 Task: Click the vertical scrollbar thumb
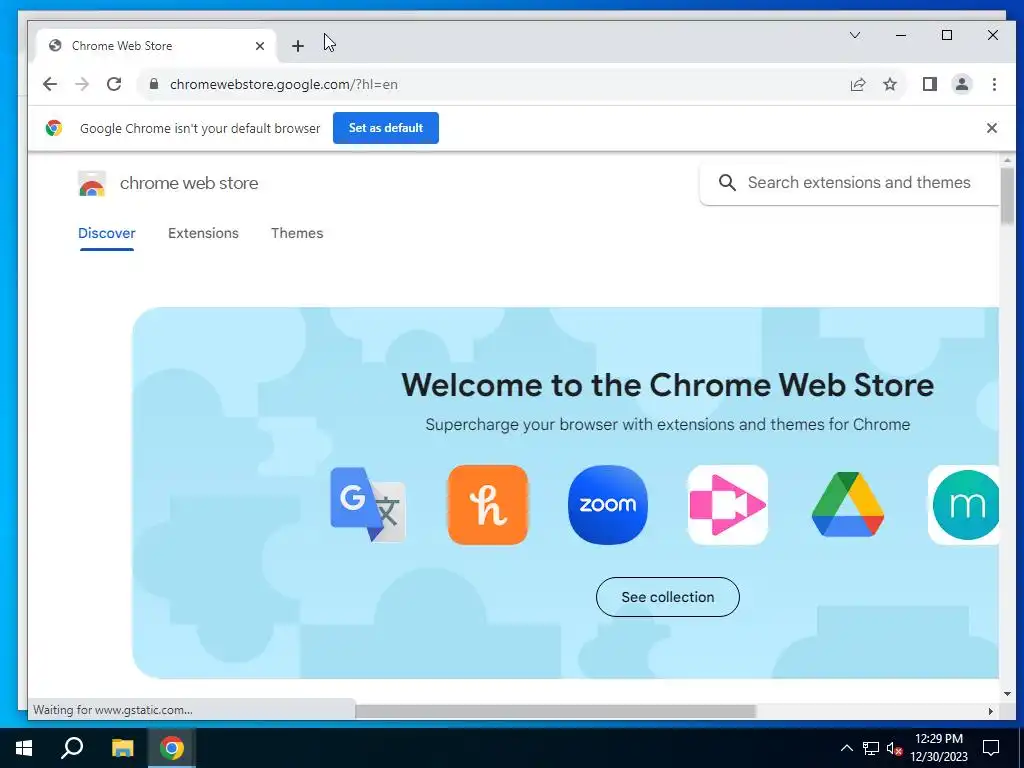tap(1007, 195)
